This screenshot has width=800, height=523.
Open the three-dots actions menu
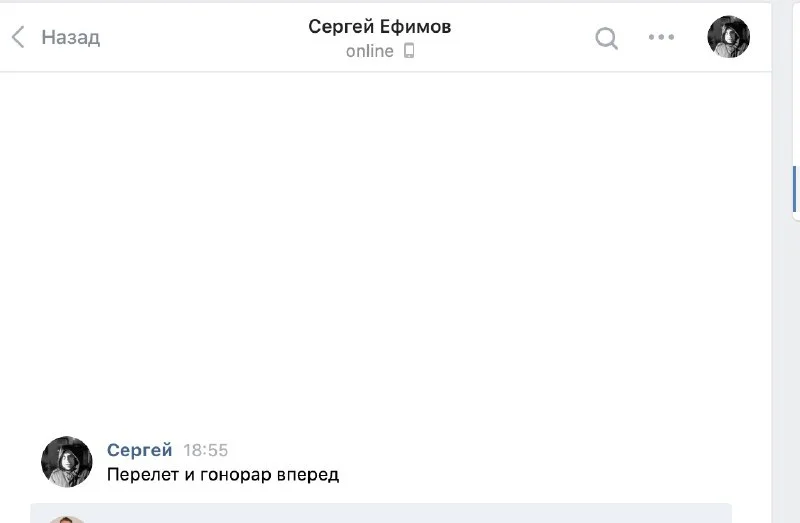661,38
